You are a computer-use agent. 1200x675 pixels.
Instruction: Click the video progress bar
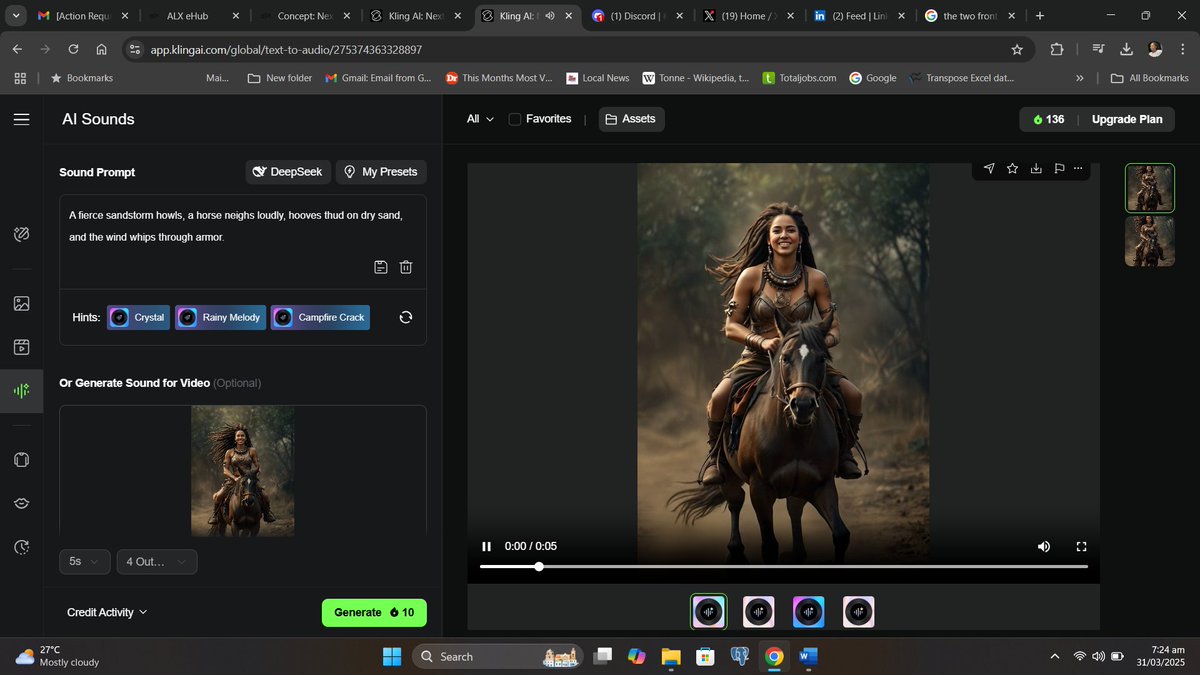pos(784,567)
